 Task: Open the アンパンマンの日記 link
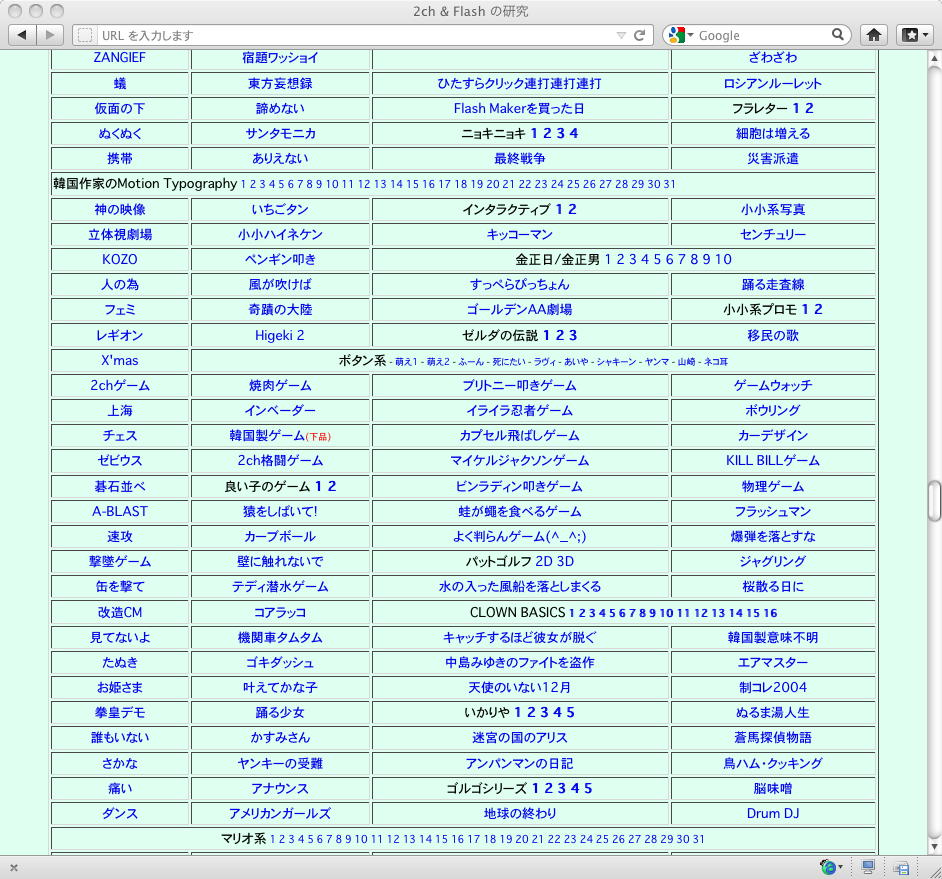coord(519,764)
